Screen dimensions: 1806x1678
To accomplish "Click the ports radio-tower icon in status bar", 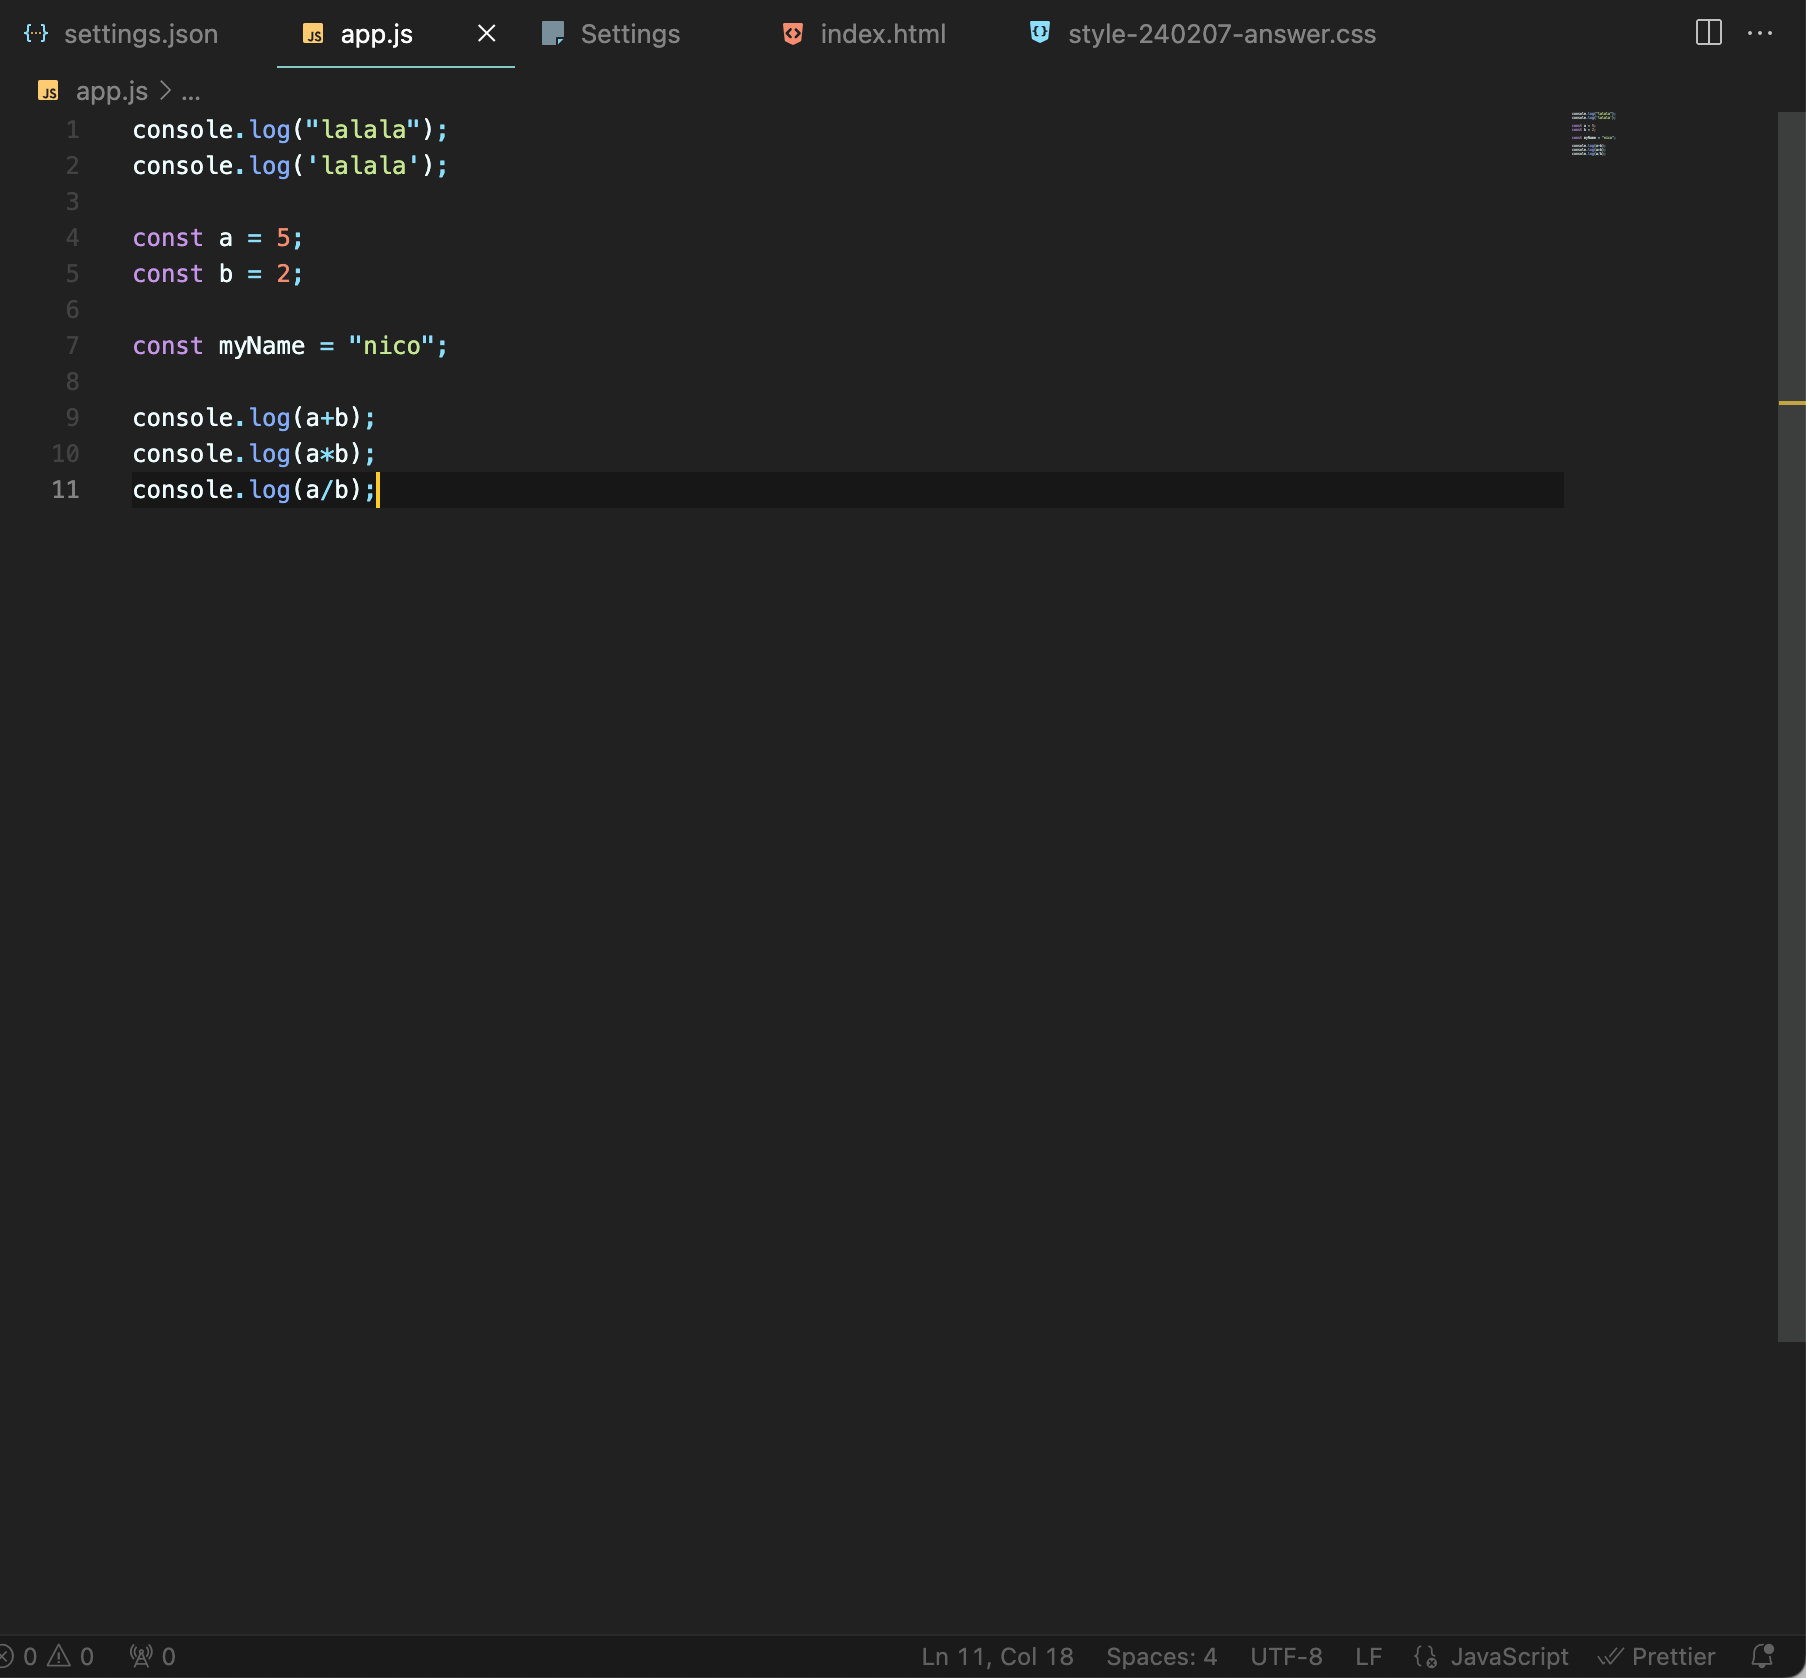I will pos(141,1656).
